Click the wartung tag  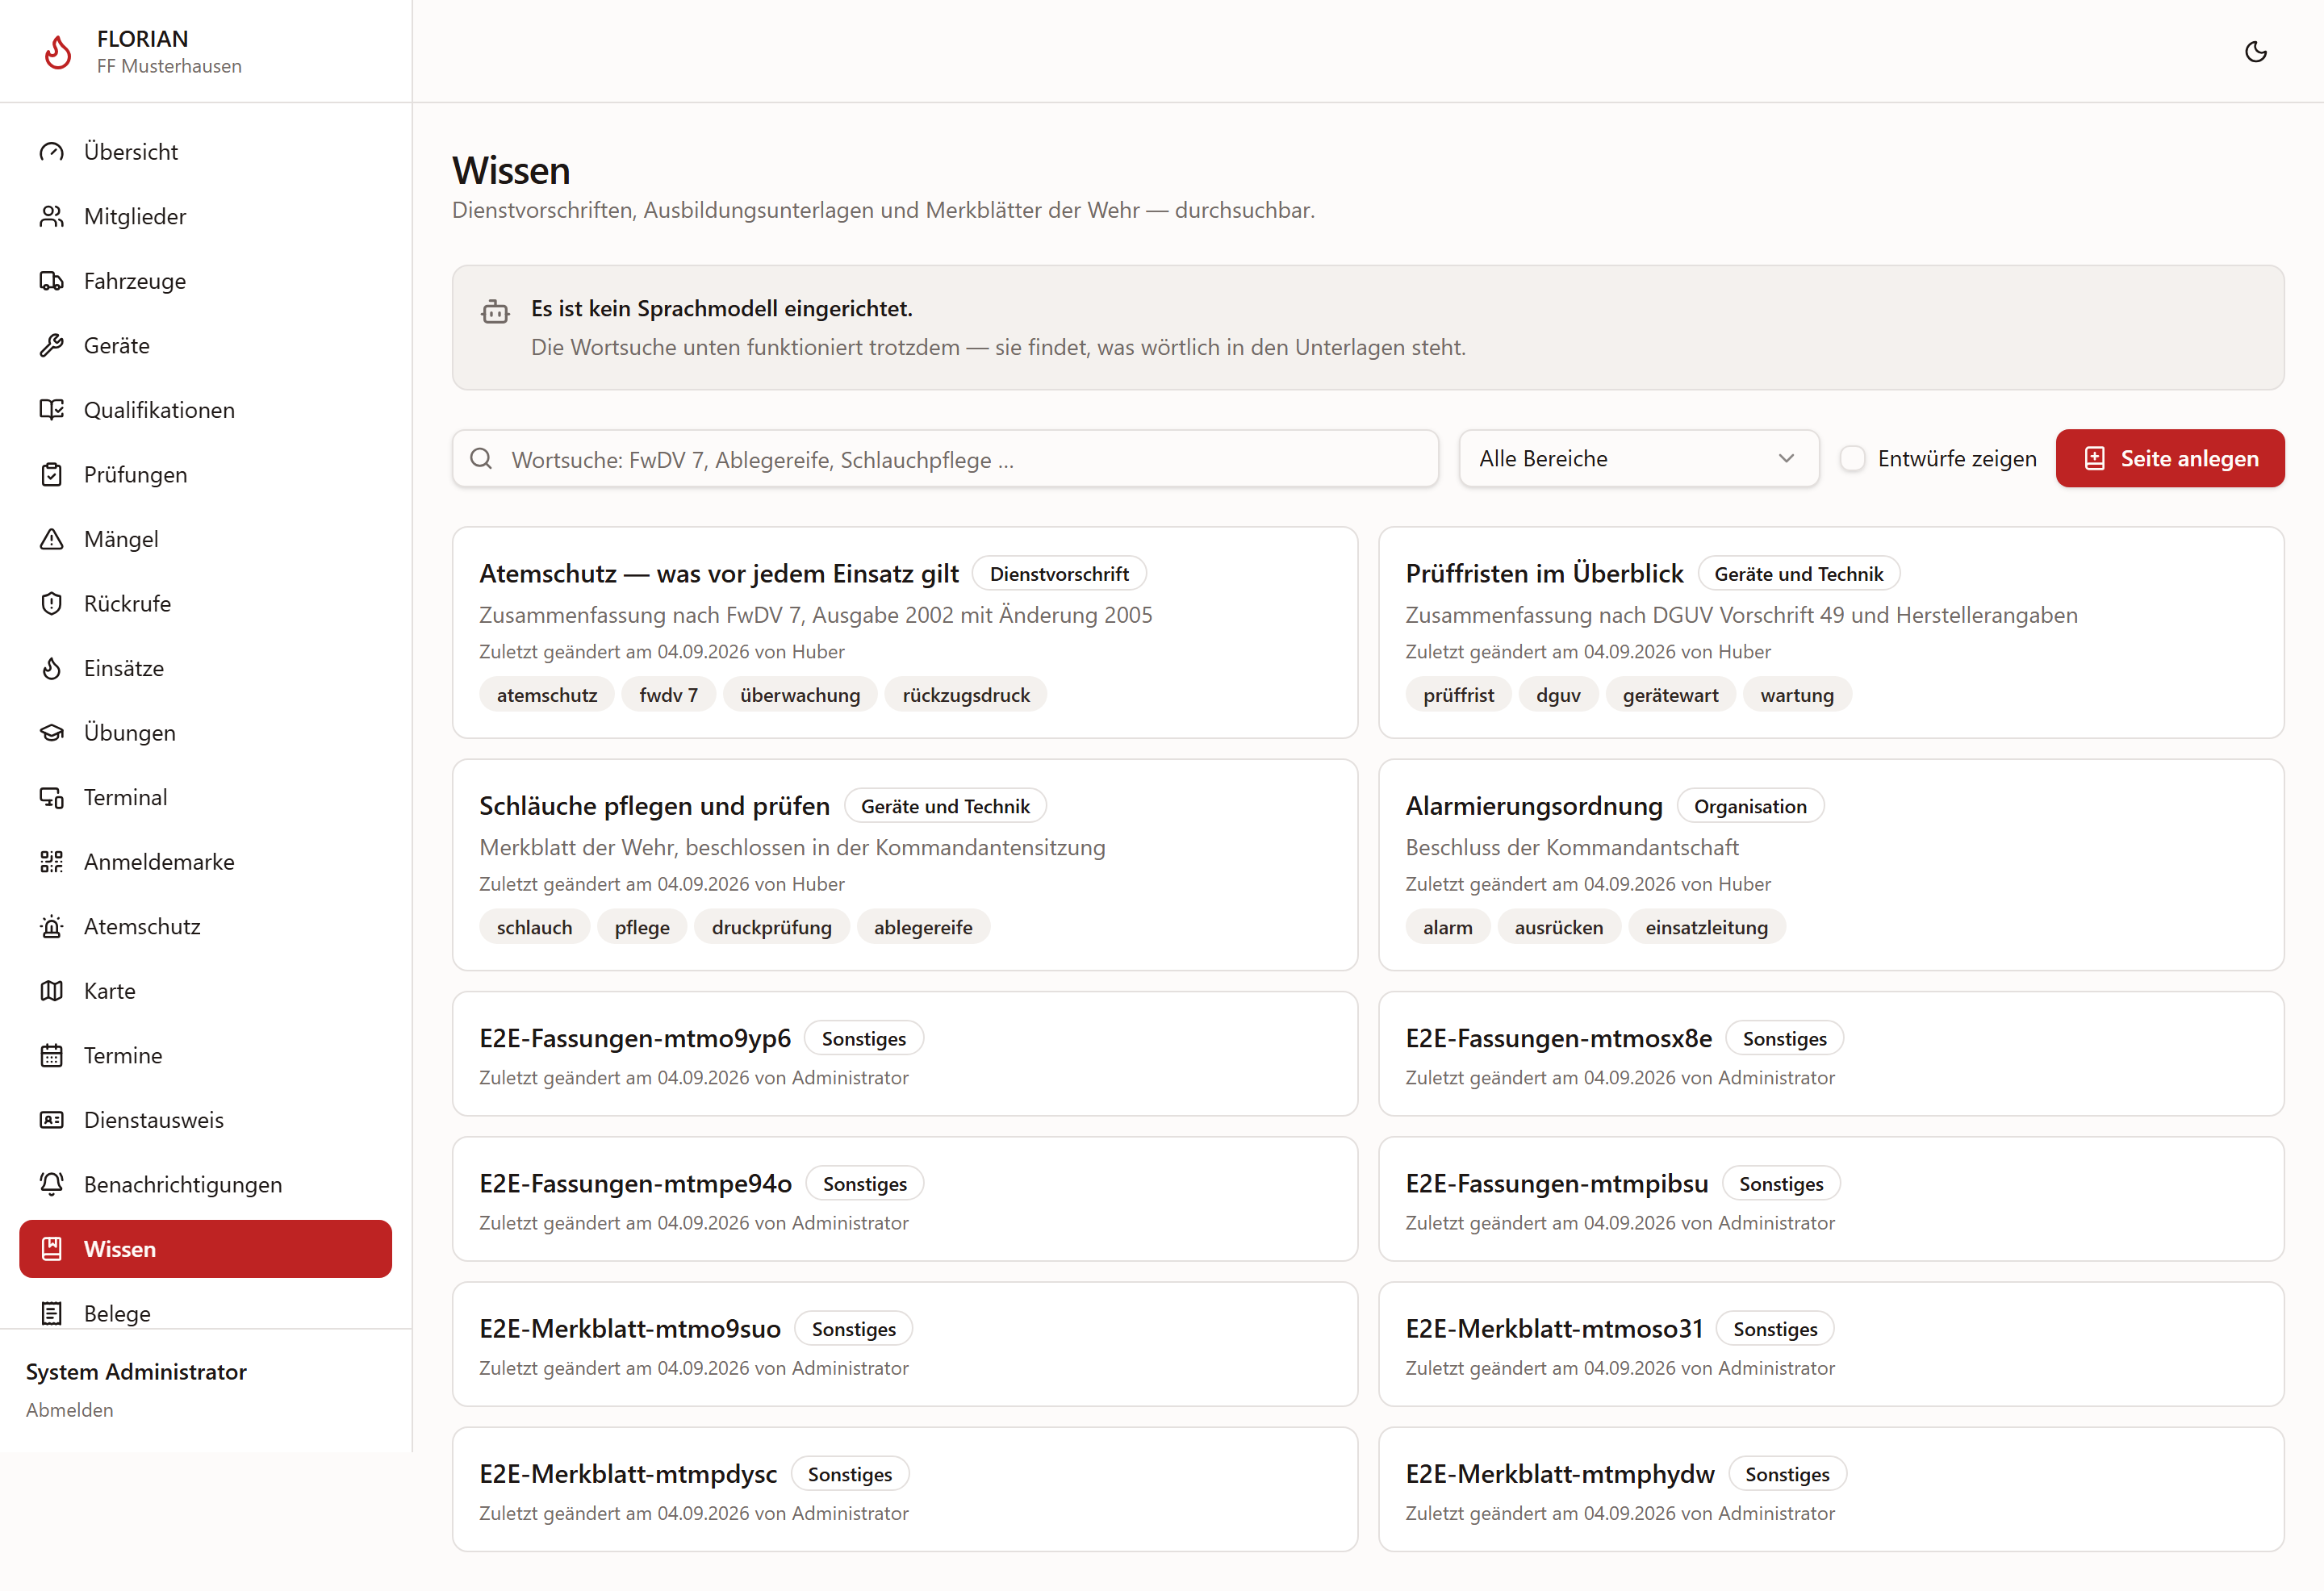1796,694
